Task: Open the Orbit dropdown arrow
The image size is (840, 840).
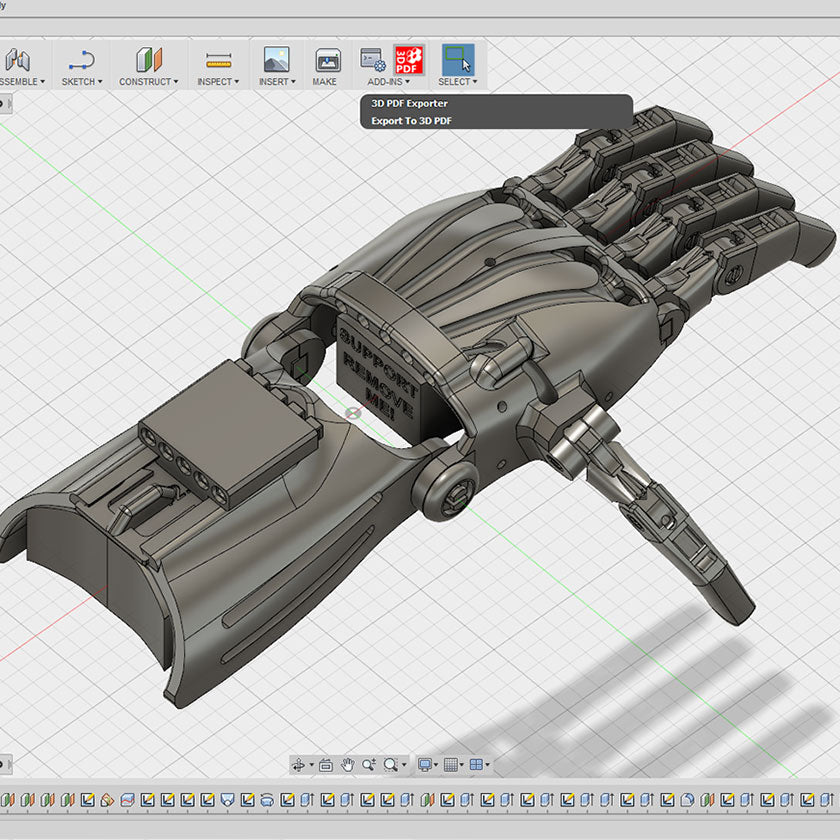Action: 311,765
